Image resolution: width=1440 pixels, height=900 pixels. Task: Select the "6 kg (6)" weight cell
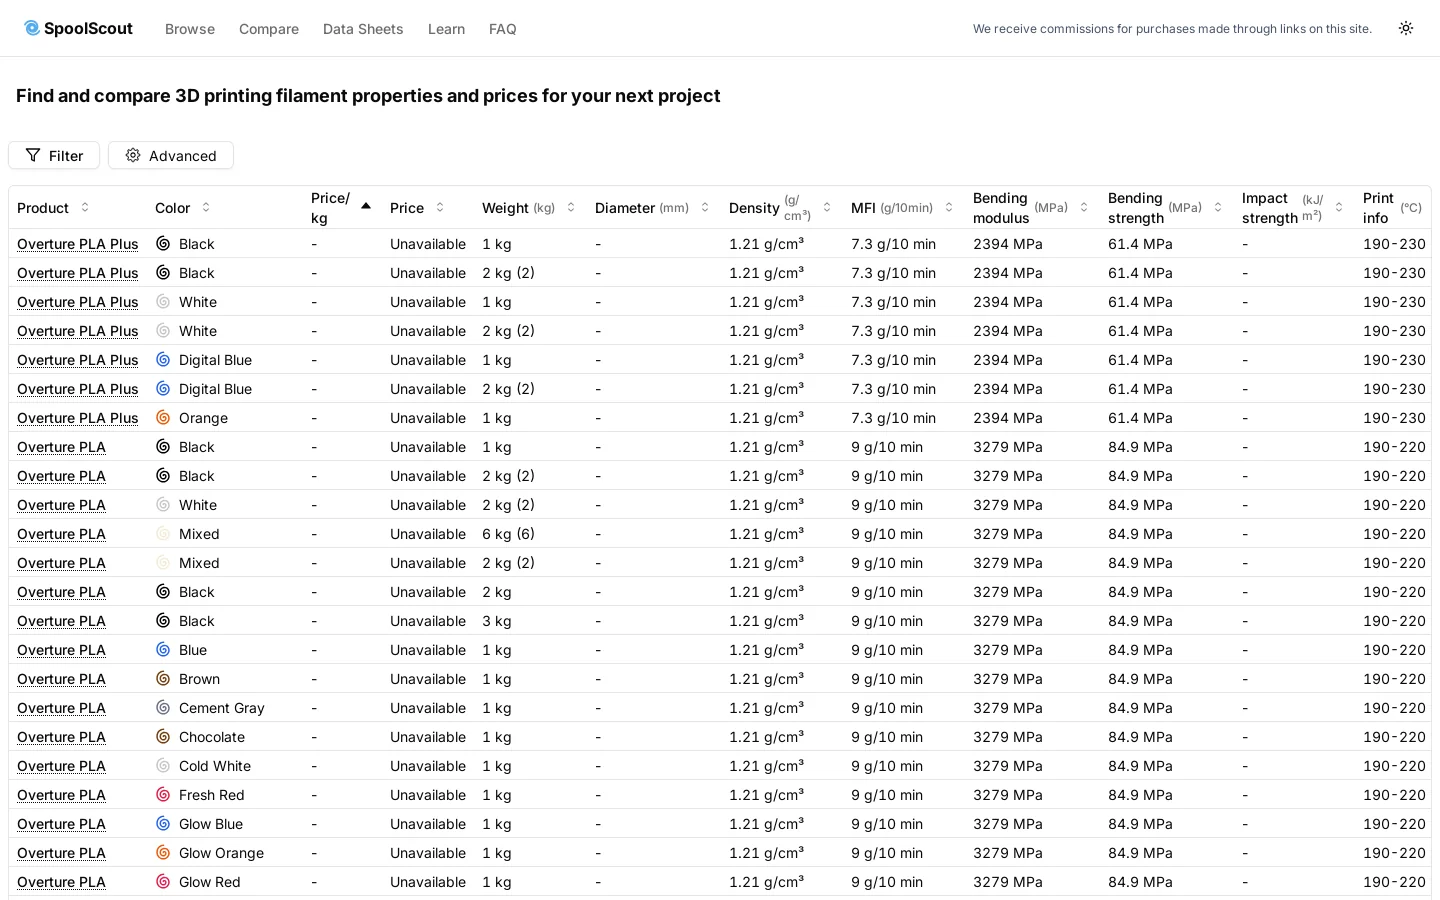tap(508, 534)
